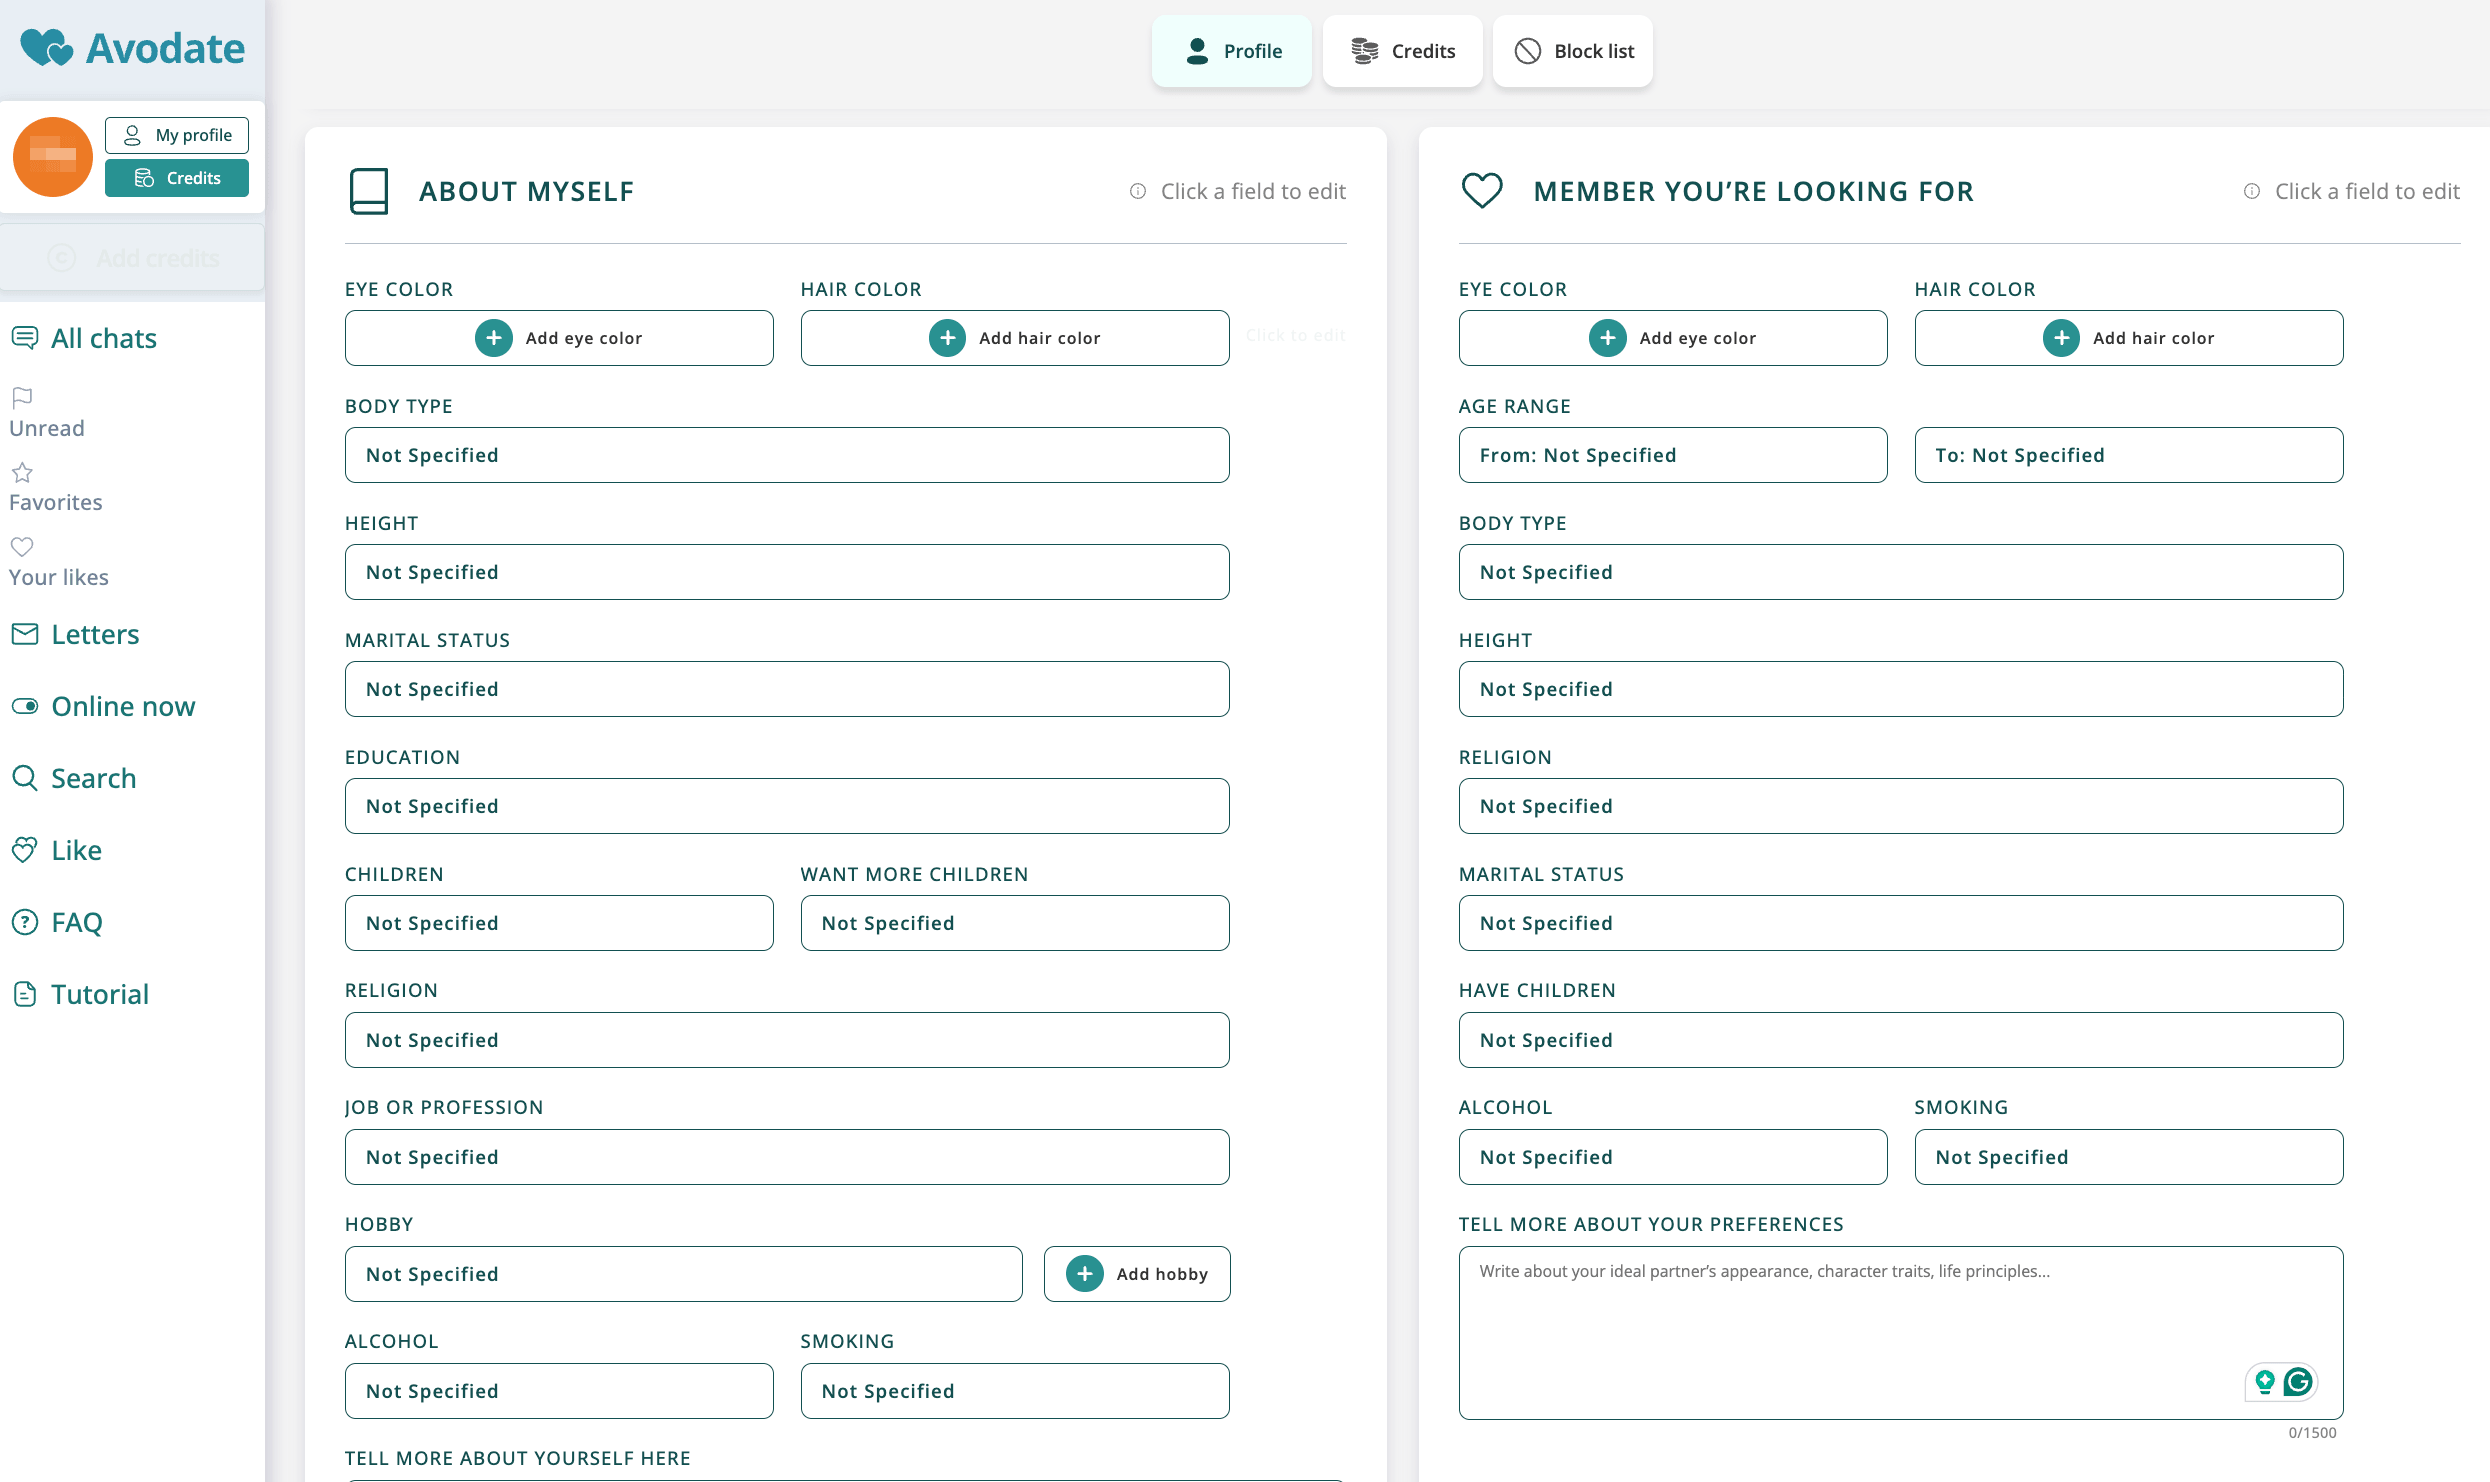2490x1482 pixels.
Task: Open partner Religion field
Action: coord(1901,806)
